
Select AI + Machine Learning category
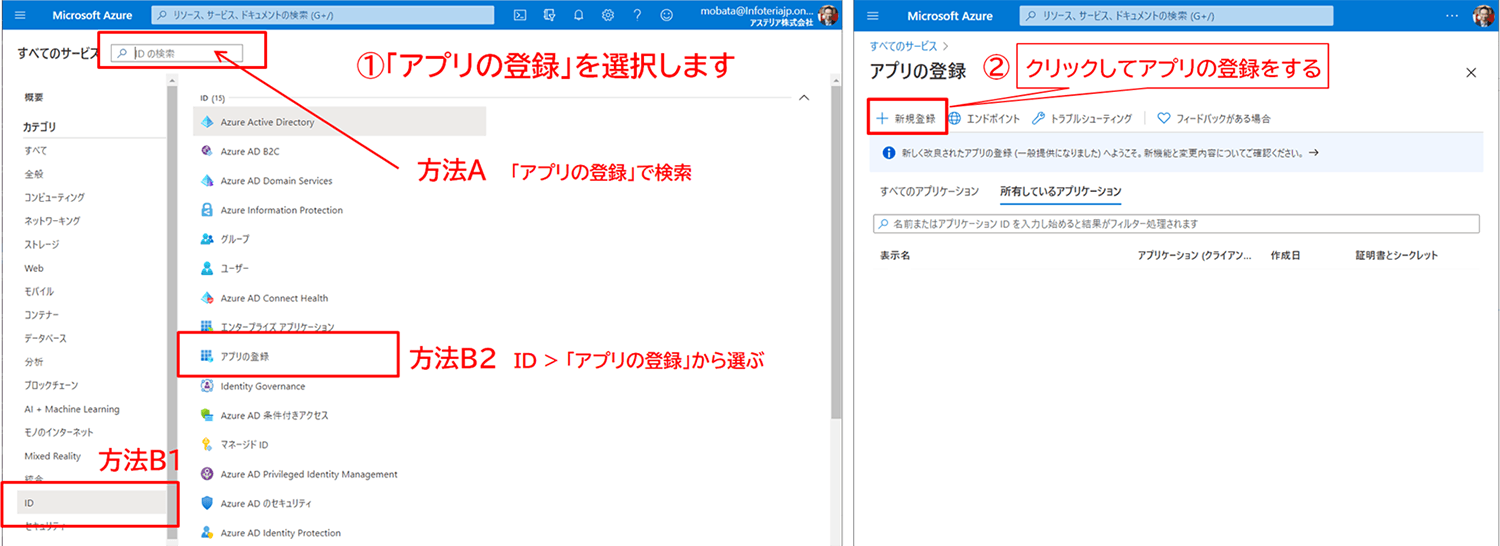[x=72, y=409]
